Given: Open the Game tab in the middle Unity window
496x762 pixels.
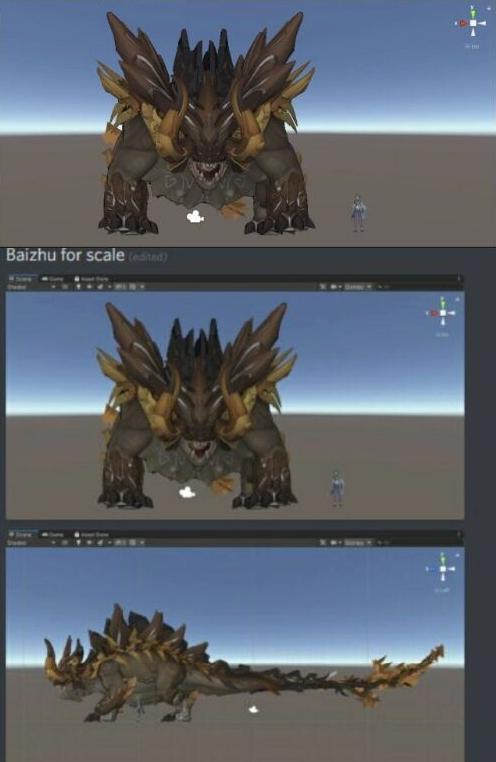Looking at the screenshot, I should tap(53, 279).
